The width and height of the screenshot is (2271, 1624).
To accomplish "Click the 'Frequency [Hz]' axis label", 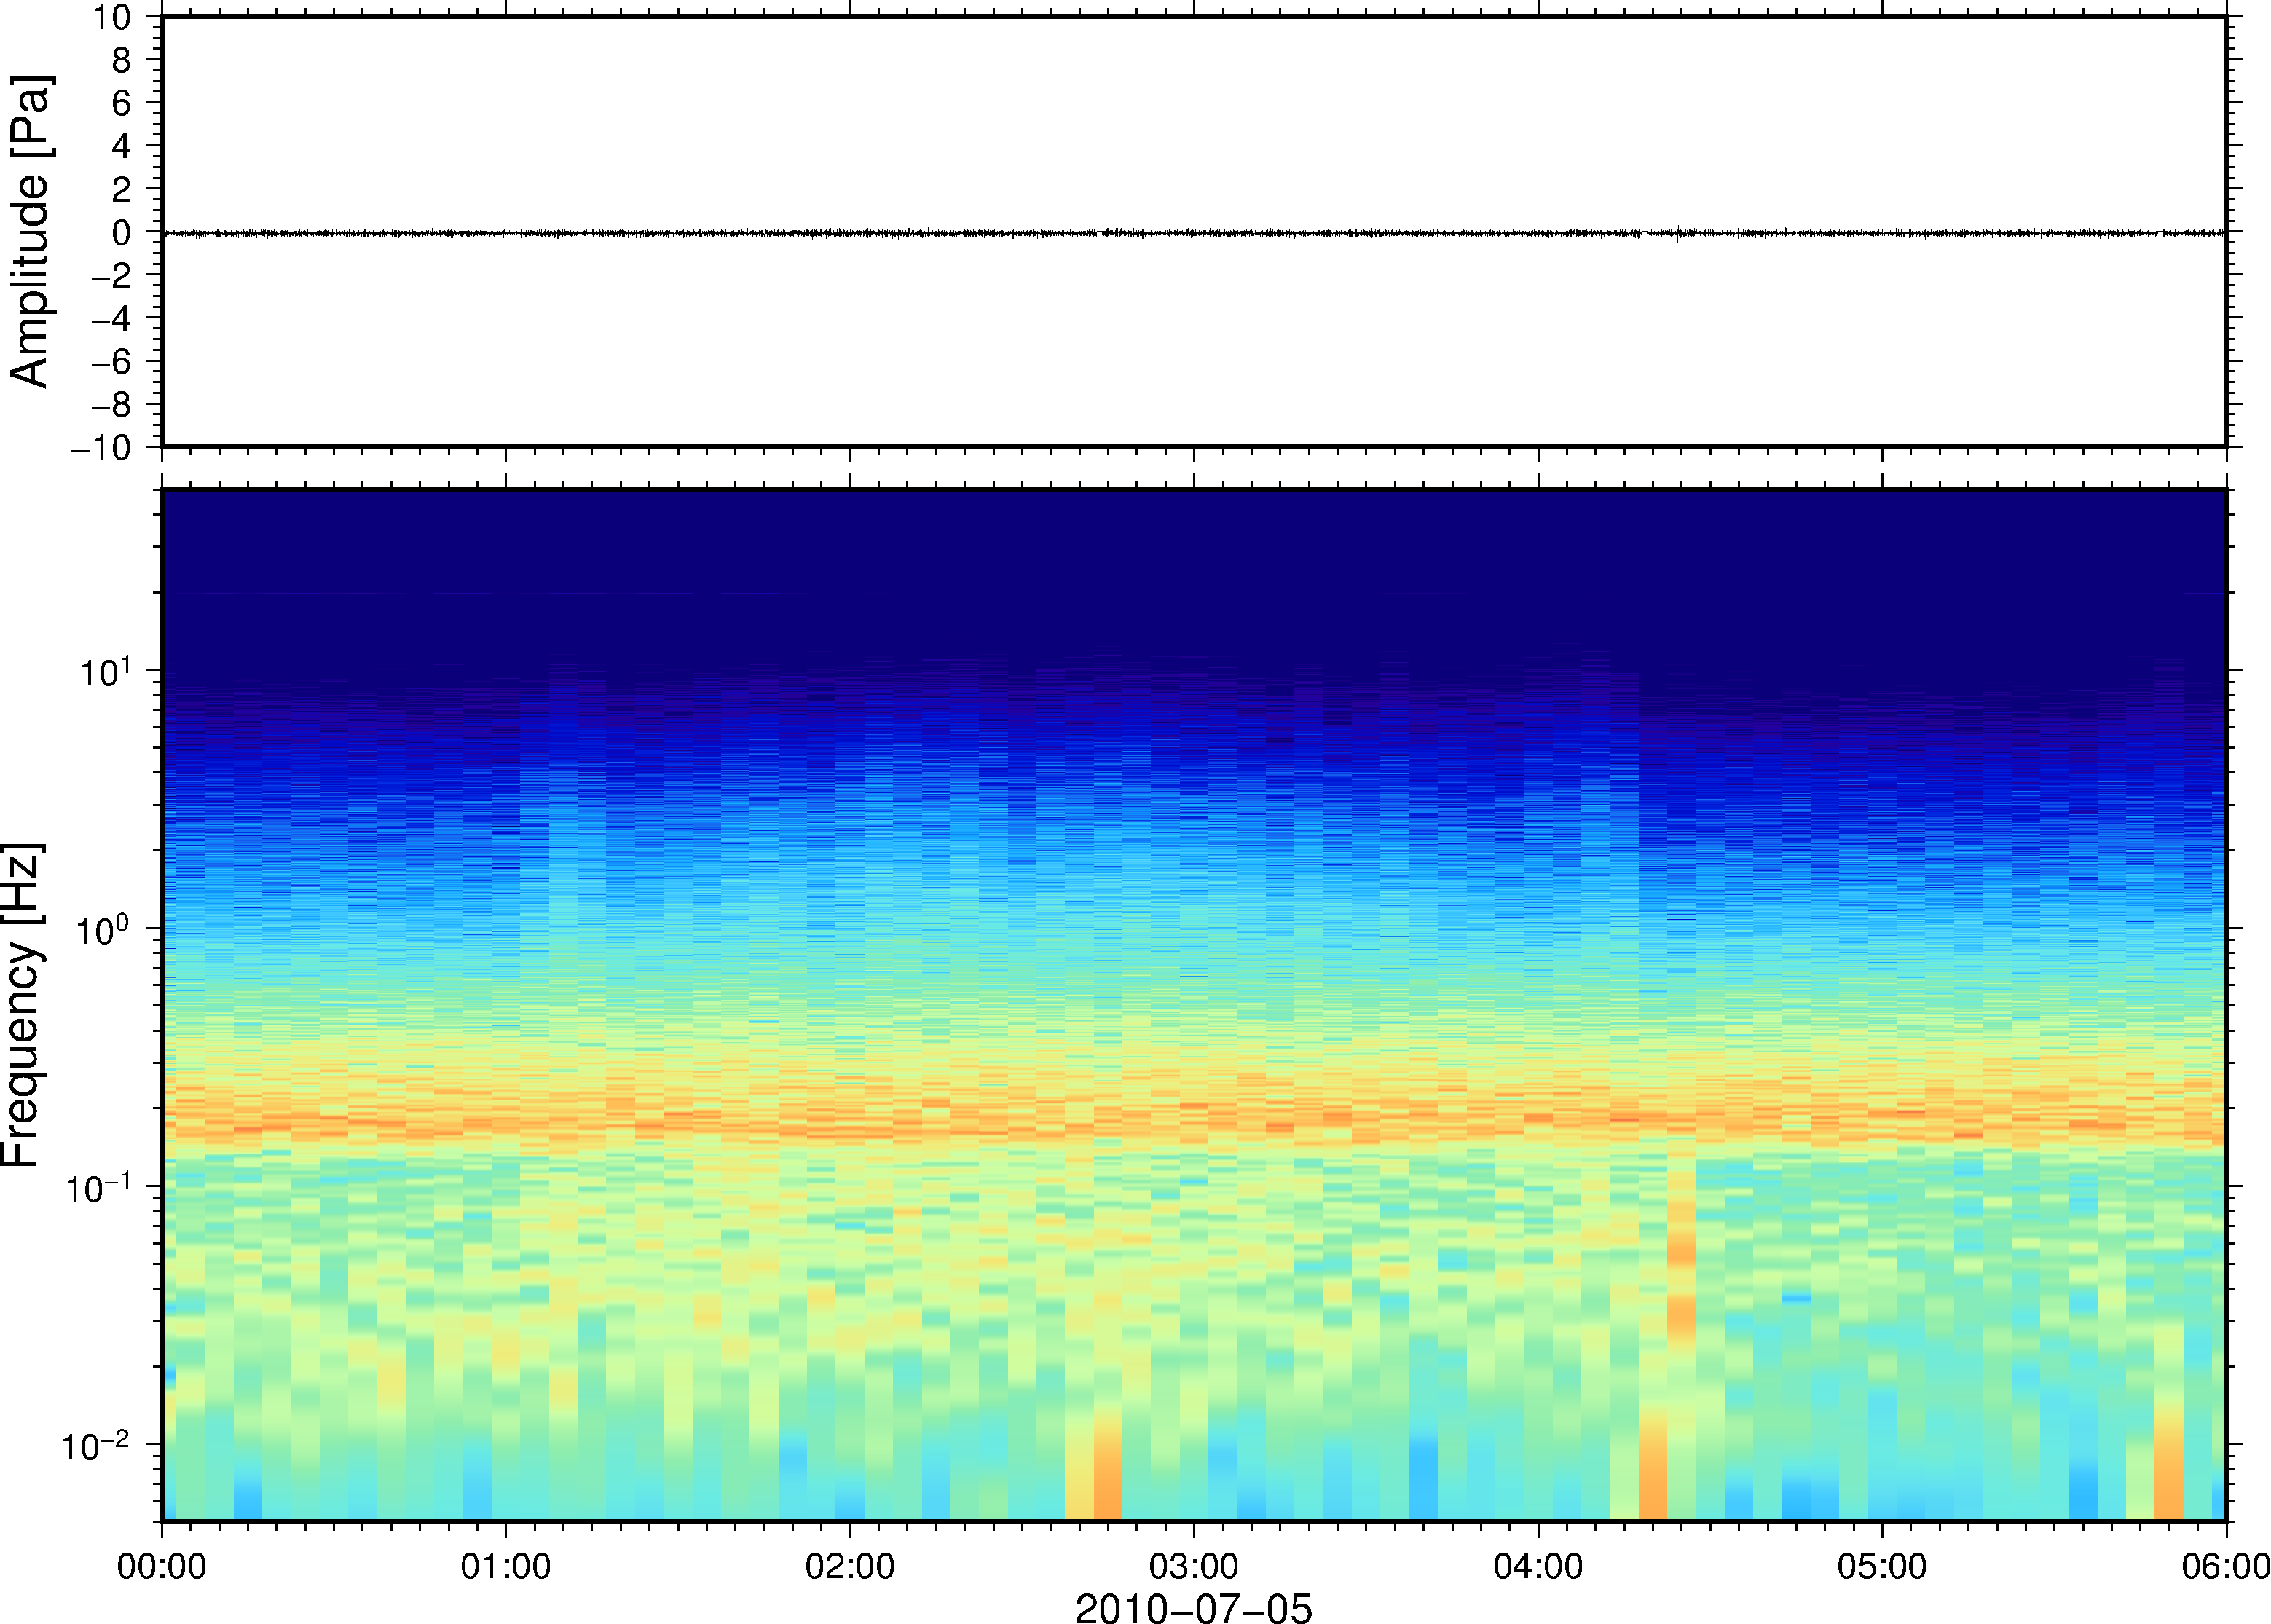I will coord(22,1005).
